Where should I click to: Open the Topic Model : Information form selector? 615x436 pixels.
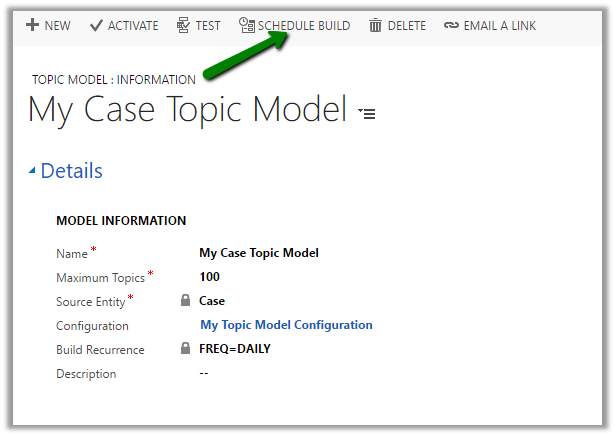point(114,79)
